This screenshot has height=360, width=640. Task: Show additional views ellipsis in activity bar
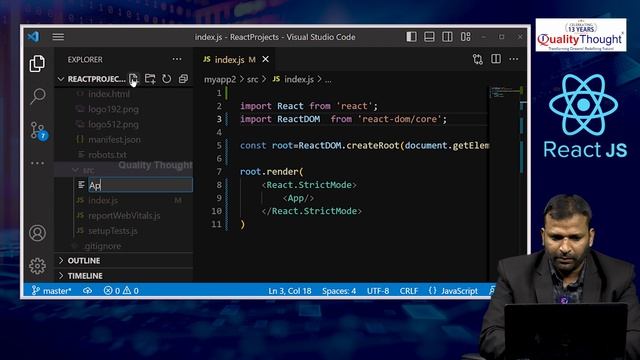click(38, 163)
